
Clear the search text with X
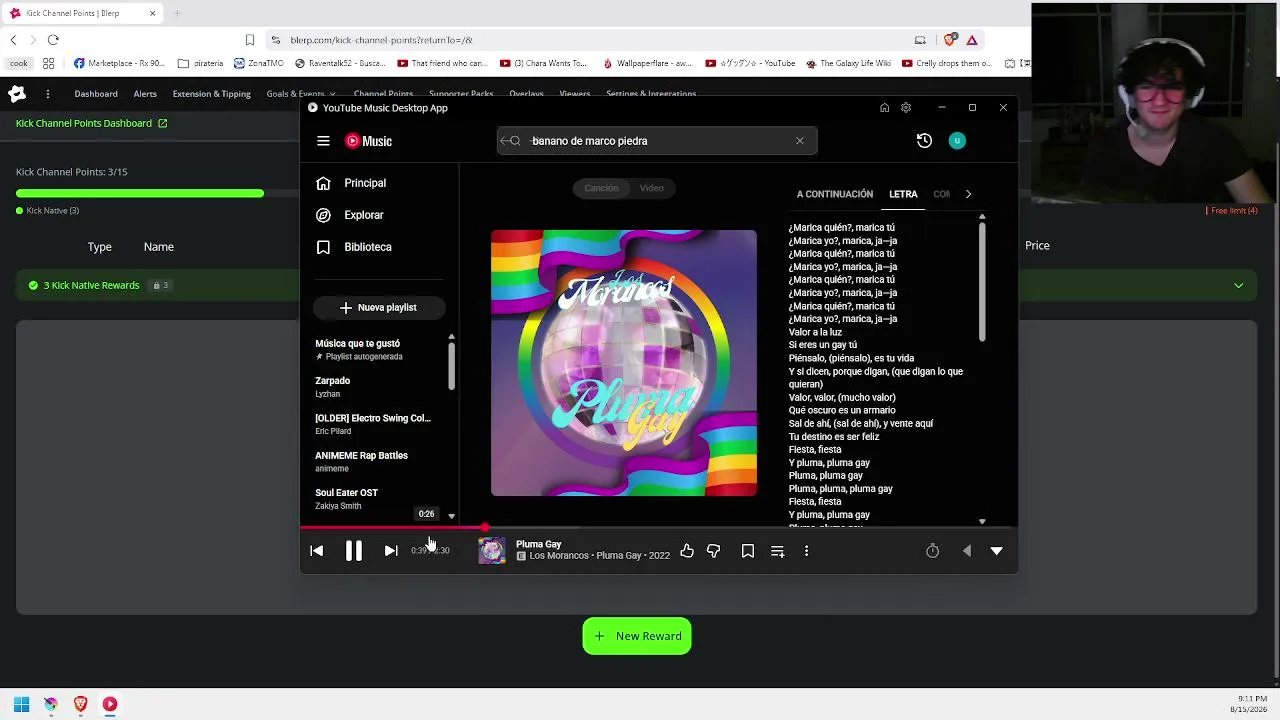(x=799, y=141)
